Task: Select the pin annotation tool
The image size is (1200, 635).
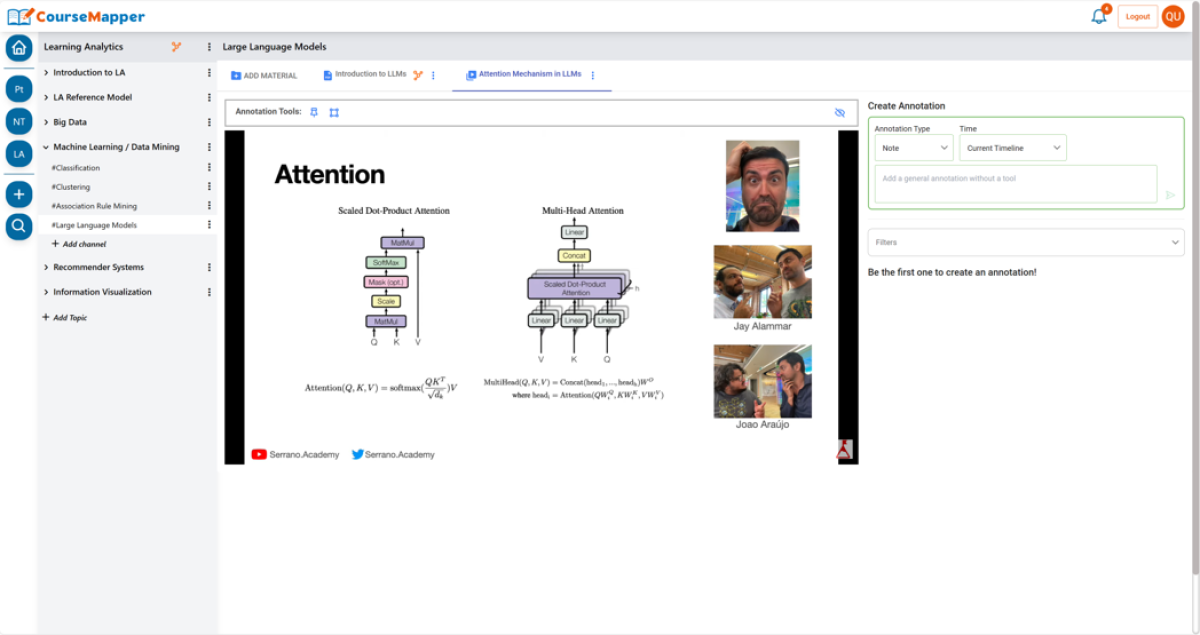Action: pos(313,112)
